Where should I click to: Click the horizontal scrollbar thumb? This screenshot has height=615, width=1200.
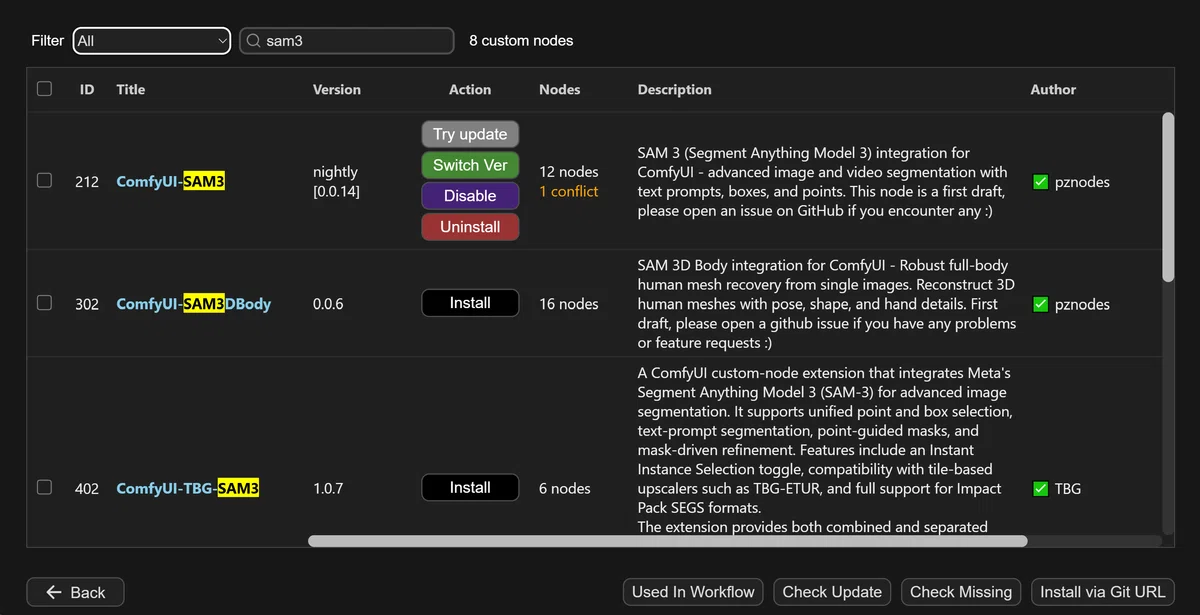667,541
